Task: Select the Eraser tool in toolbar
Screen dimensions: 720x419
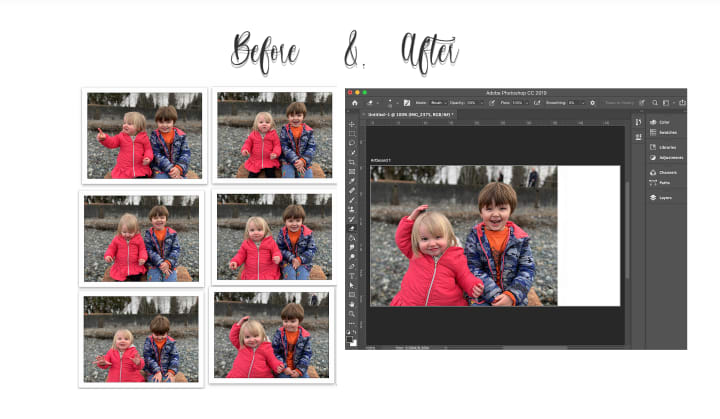Action: pos(352,228)
